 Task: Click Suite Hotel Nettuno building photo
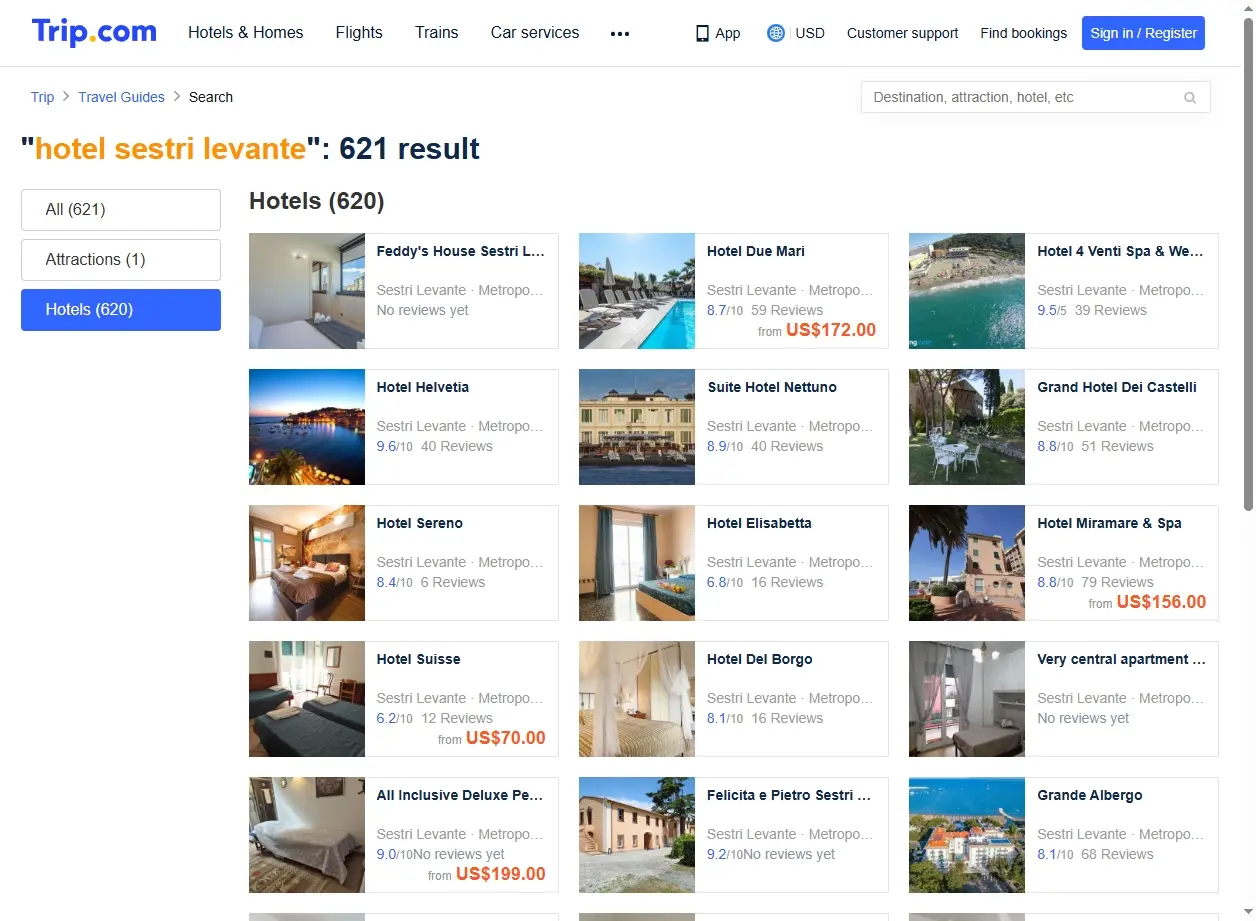tap(637, 427)
